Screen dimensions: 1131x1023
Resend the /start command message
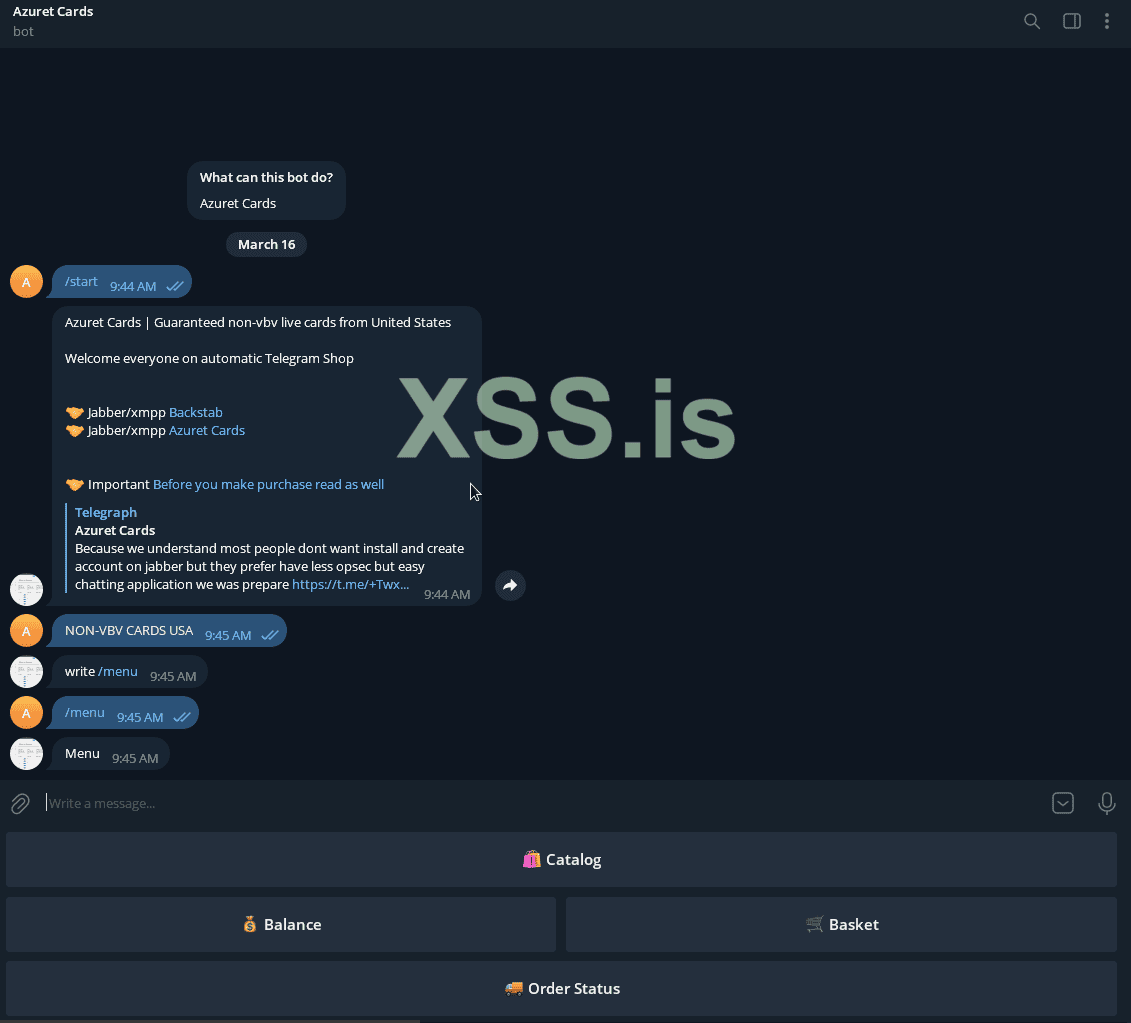pyautogui.click(x=81, y=281)
